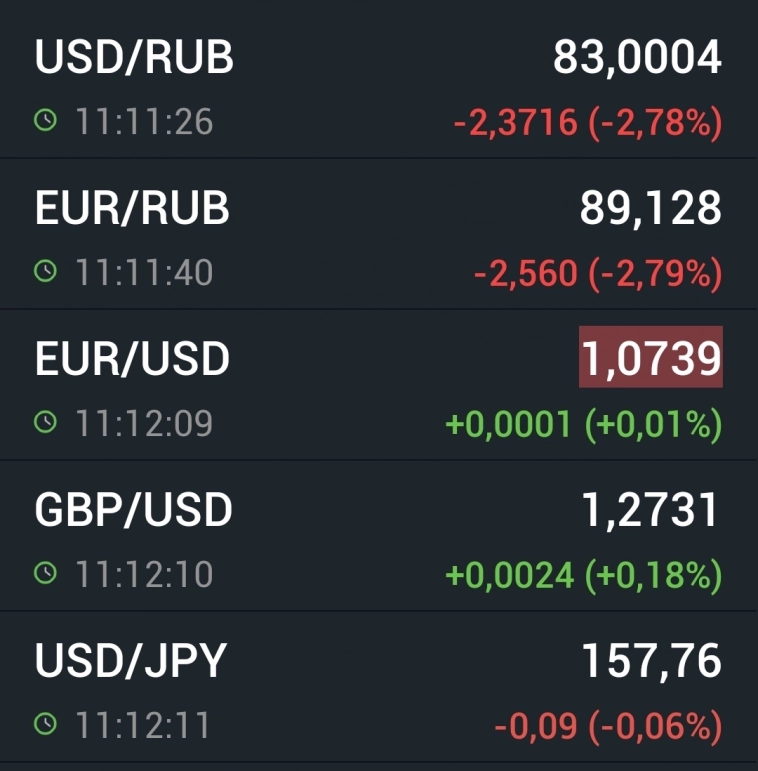Screen dimensions: 758x771
Task: Tap the 89,128 EUR/RUB quote
Action: tap(650, 208)
